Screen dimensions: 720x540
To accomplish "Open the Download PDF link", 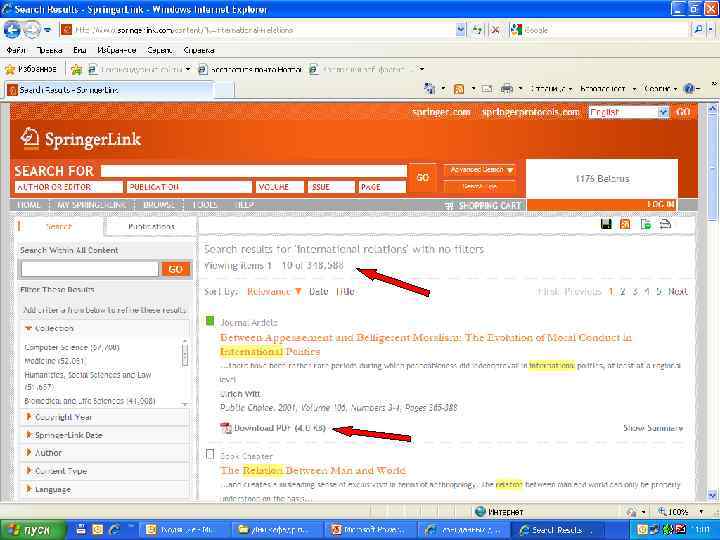I will pos(279,428).
